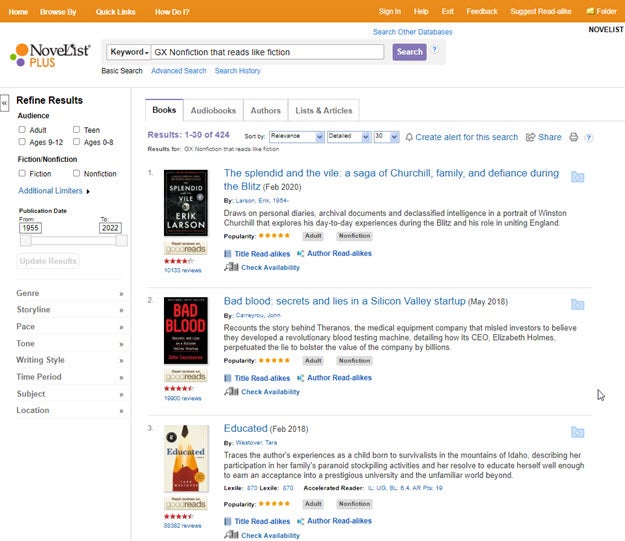Open the Keyword search field dropdown
The width and height of the screenshot is (625, 541).
(130, 52)
